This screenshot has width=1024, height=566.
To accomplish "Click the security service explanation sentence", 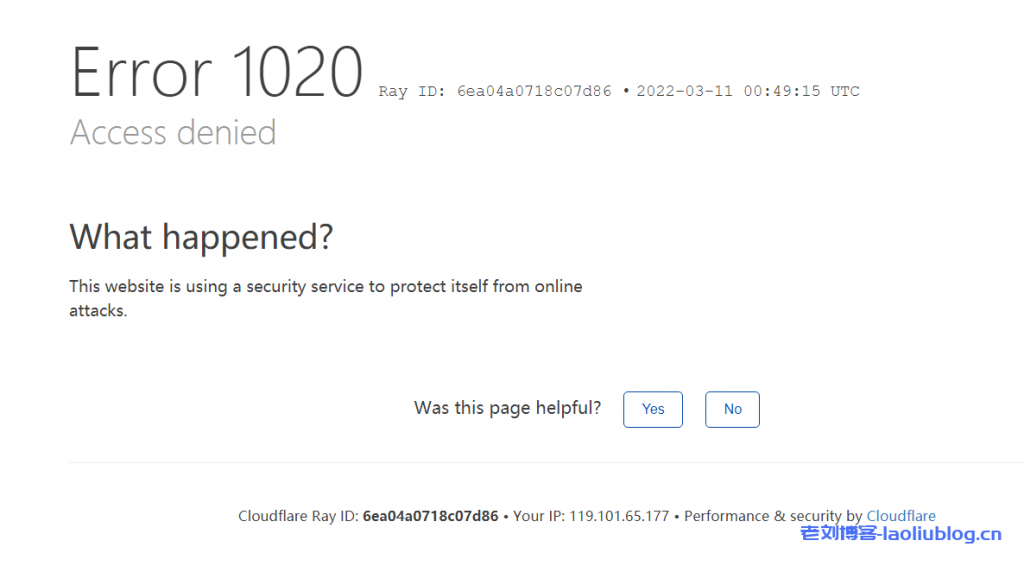I will tap(325, 287).
